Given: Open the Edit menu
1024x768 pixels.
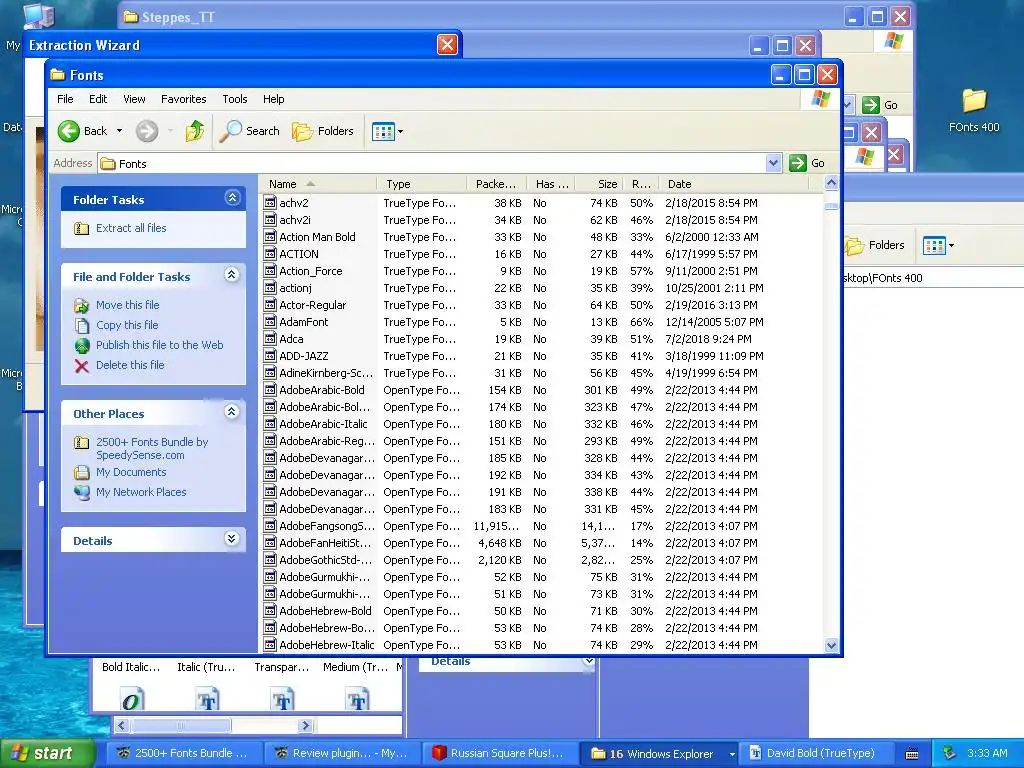Looking at the screenshot, I should click(98, 99).
